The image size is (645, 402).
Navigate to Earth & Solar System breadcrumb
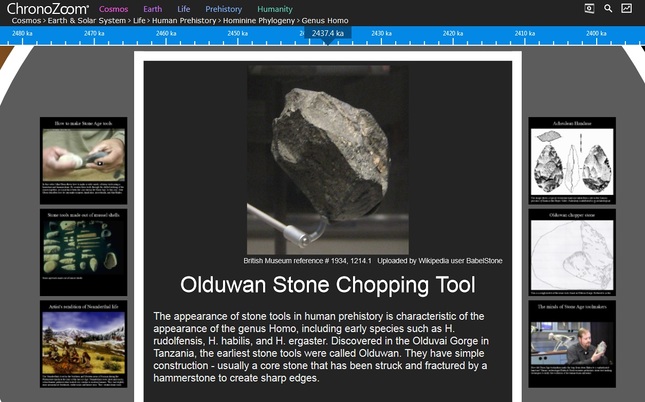pos(85,20)
